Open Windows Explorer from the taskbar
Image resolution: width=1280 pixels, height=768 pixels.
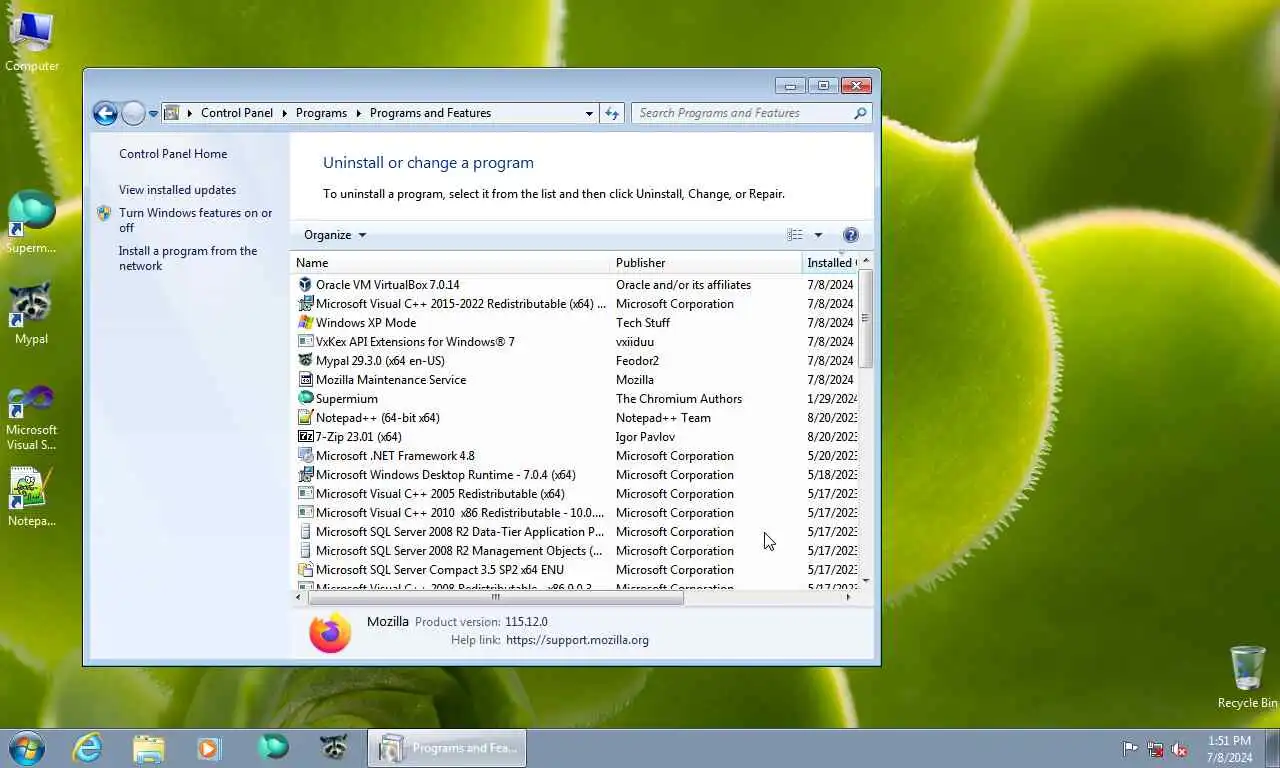pos(148,748)
